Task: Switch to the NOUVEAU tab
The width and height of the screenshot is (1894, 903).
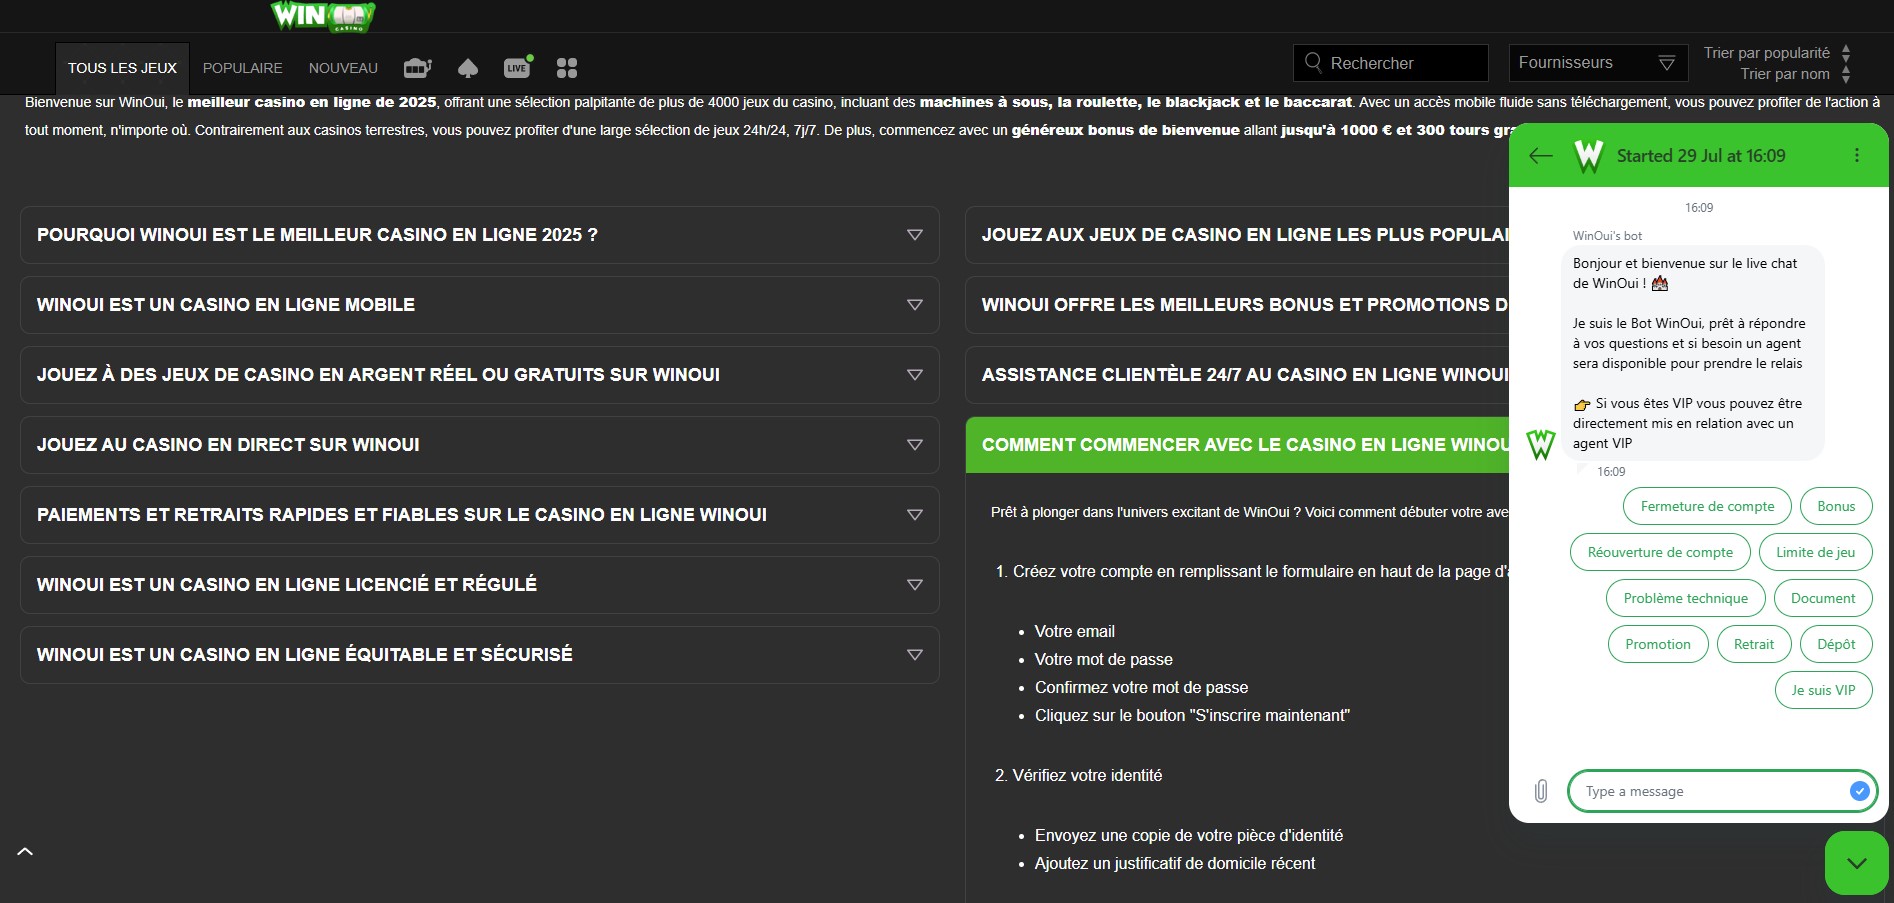Action: point(343,68)
